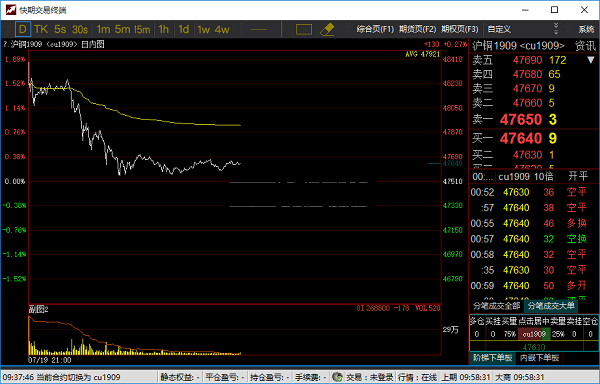The height and width of the screenshot is (384, 600).
Task: Switch to 分笔成交全部 tab
Action: coord(496,306)
